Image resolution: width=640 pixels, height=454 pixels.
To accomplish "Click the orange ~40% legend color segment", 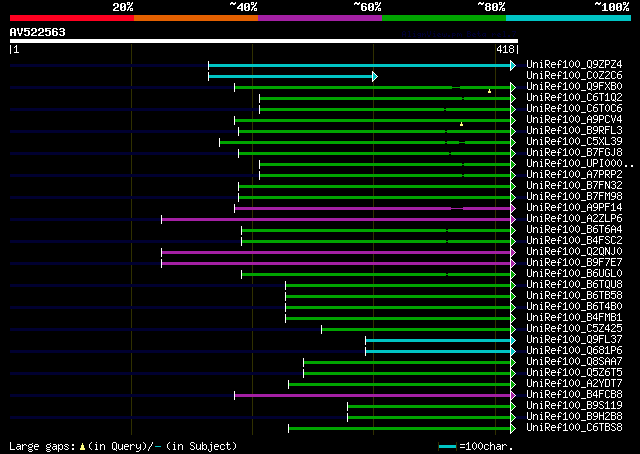I will [196, 18].
